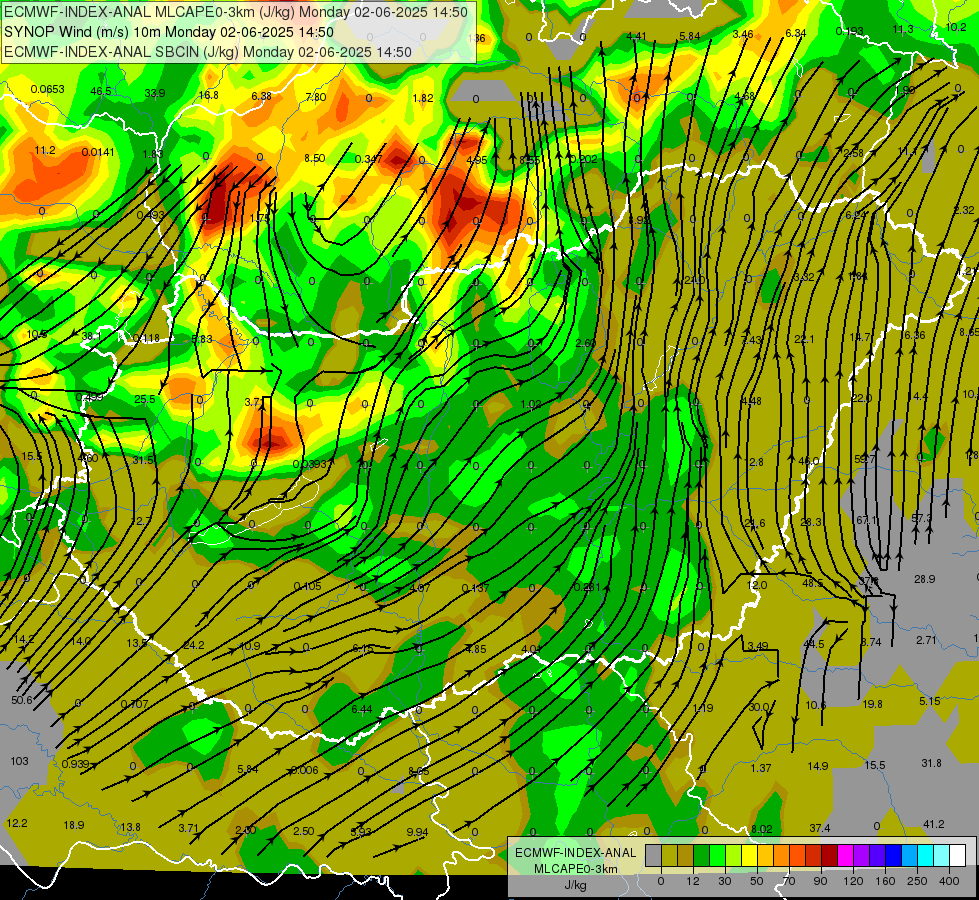Click the map value '50.6'
Viewport: 979px width, 900px height.
(x=22, y=700)
